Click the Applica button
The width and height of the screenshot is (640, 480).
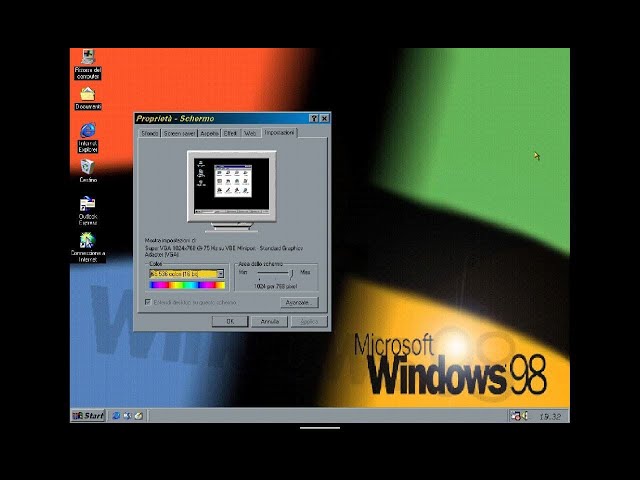pos(309,322)
